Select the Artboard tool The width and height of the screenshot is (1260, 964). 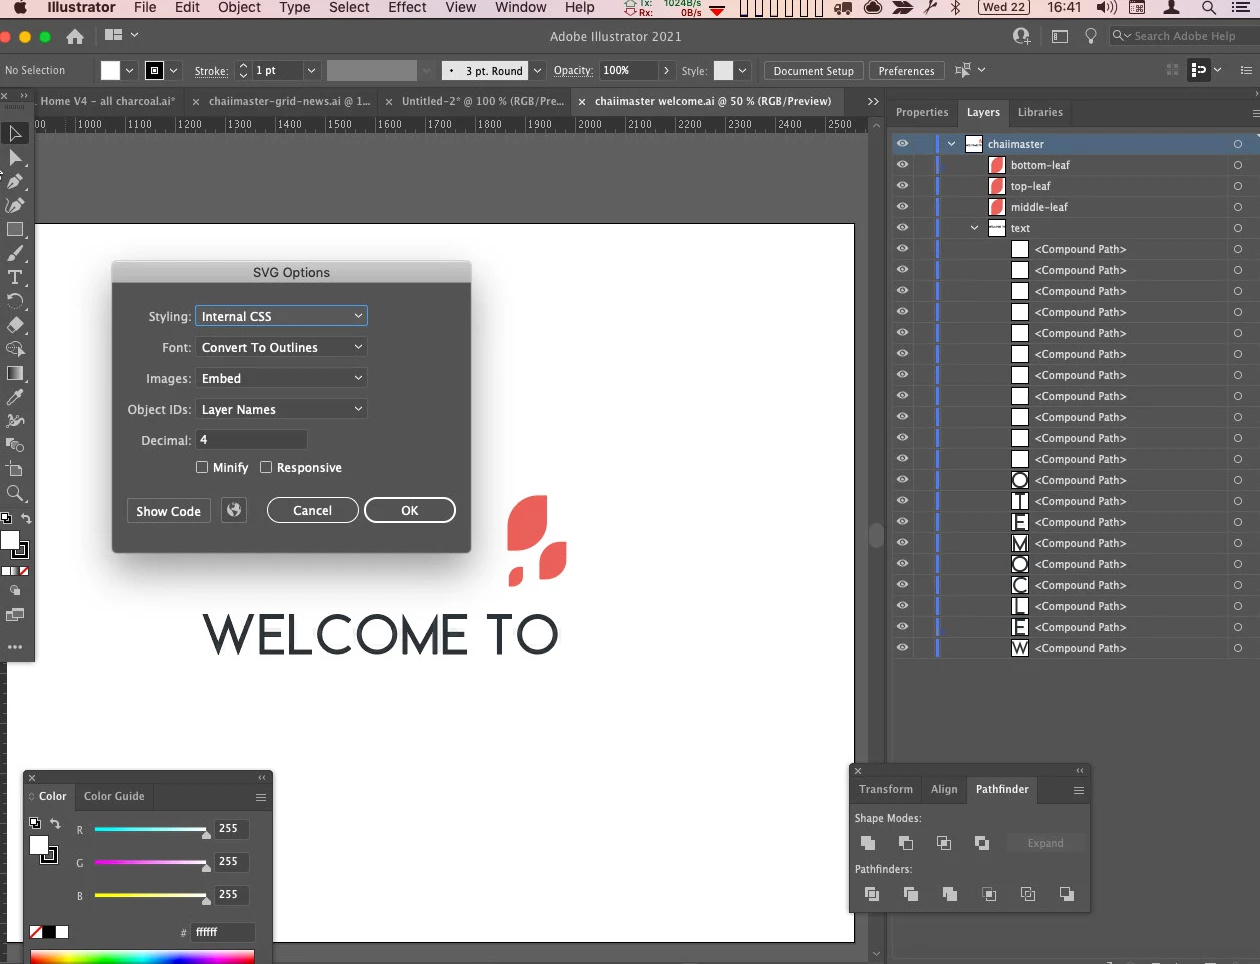pos(15,469)
